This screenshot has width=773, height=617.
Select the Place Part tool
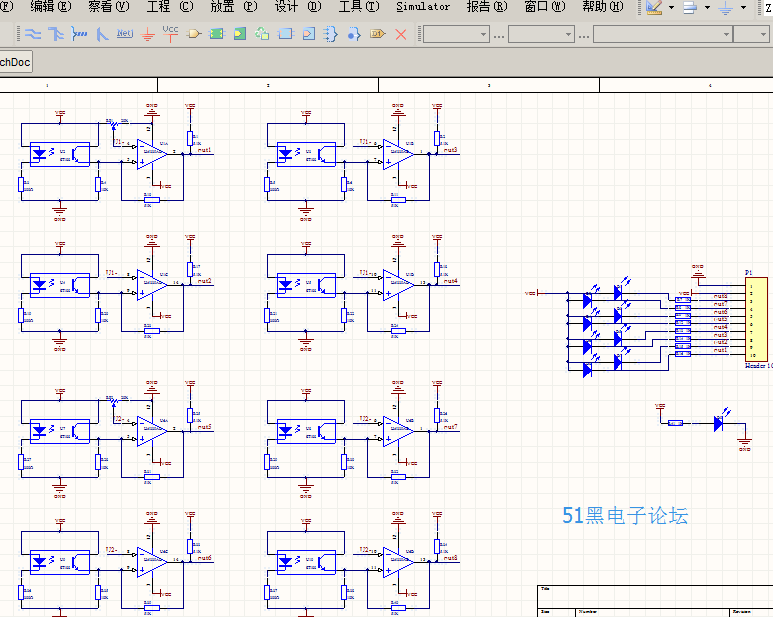pos(194,34)
